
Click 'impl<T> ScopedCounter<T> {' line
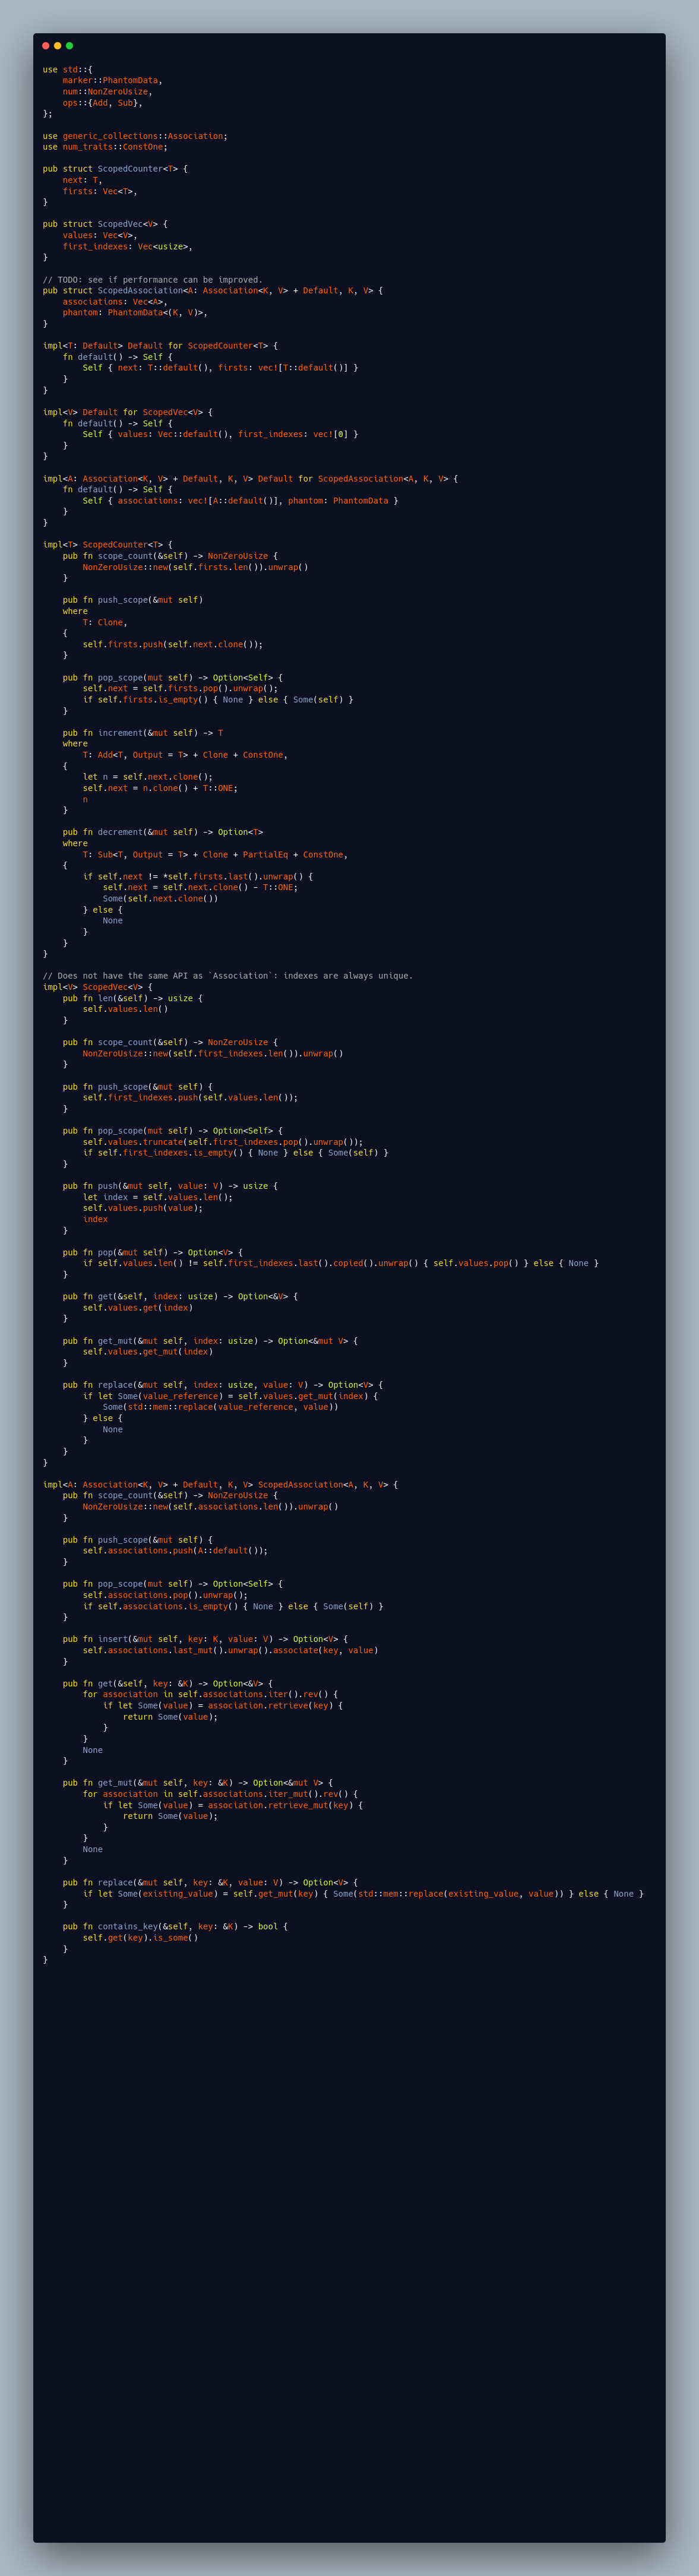coord(108,545)
